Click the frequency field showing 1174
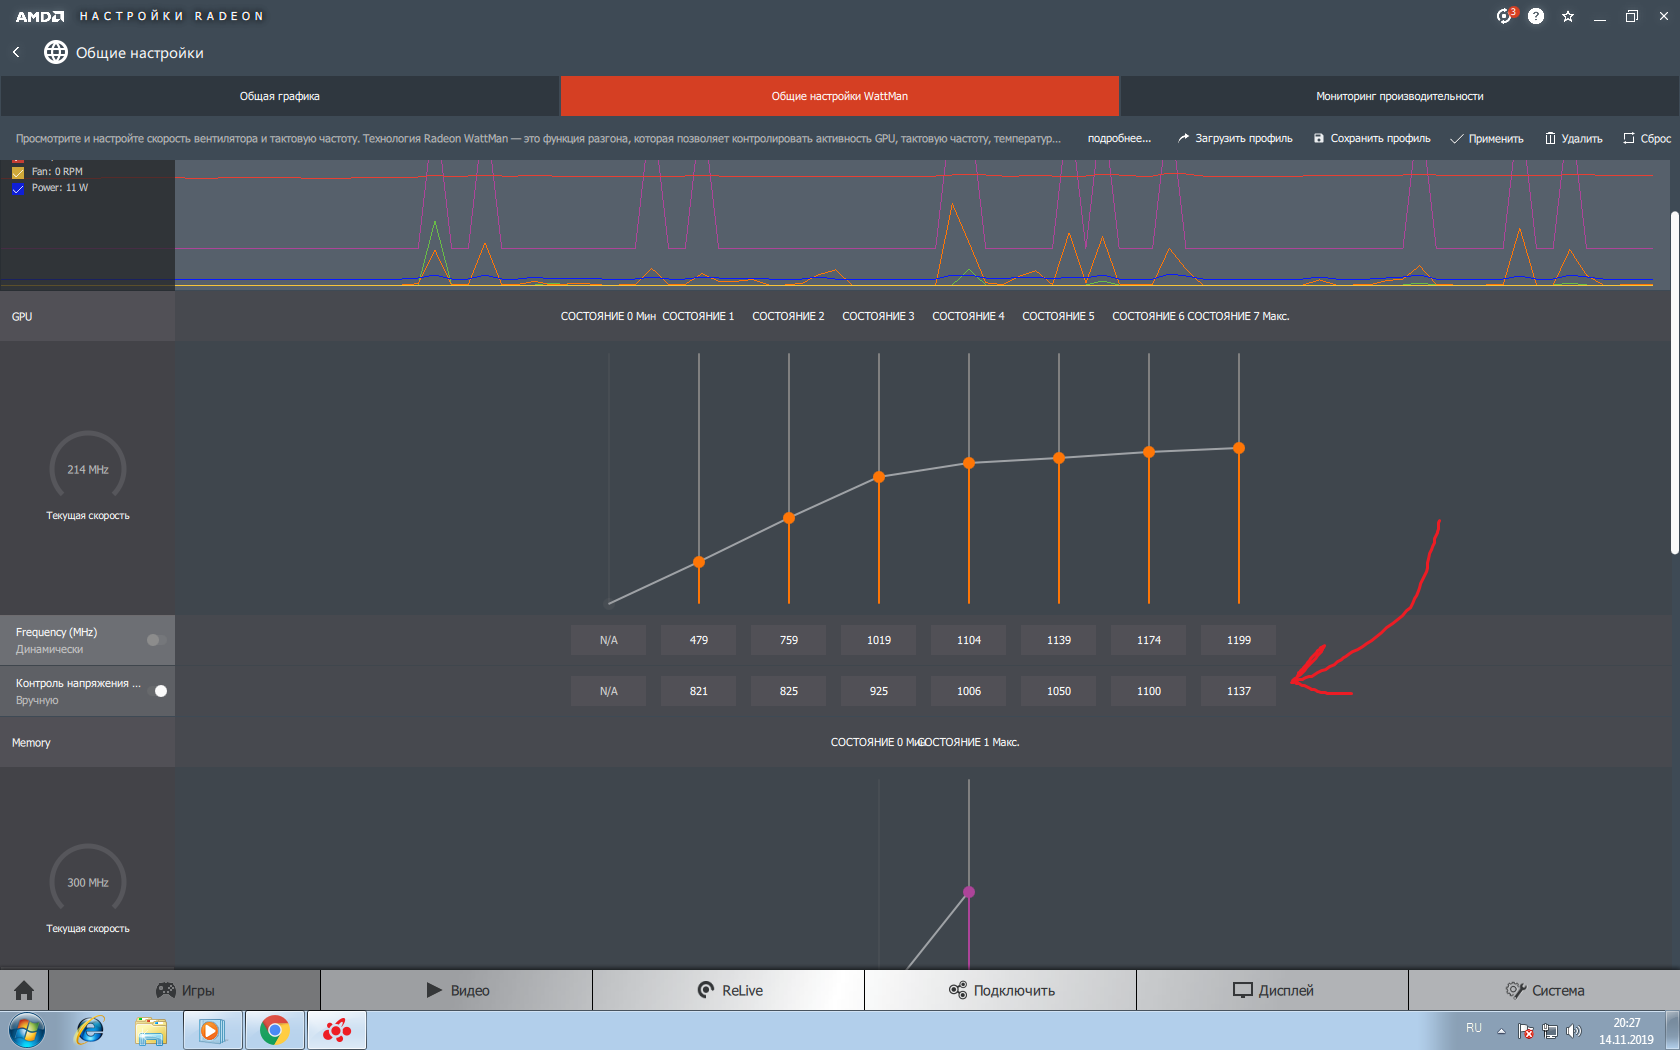The width and height of the screenshot is (1680, 1050). pos(1149,640)
